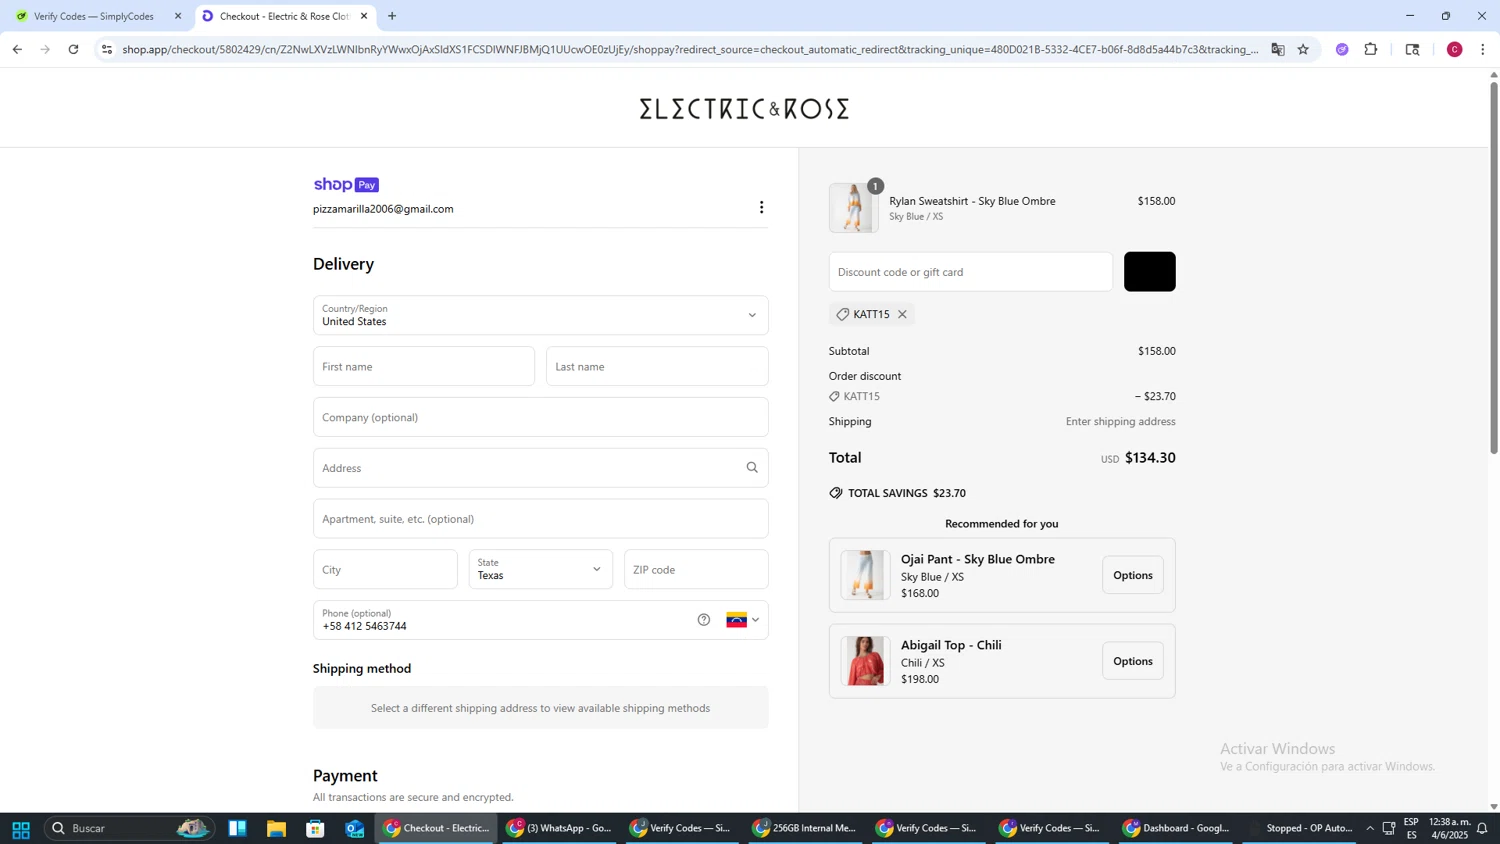
Task: Click the pizzamarilla2006@gmail.com email text
Action: (383, 209)
